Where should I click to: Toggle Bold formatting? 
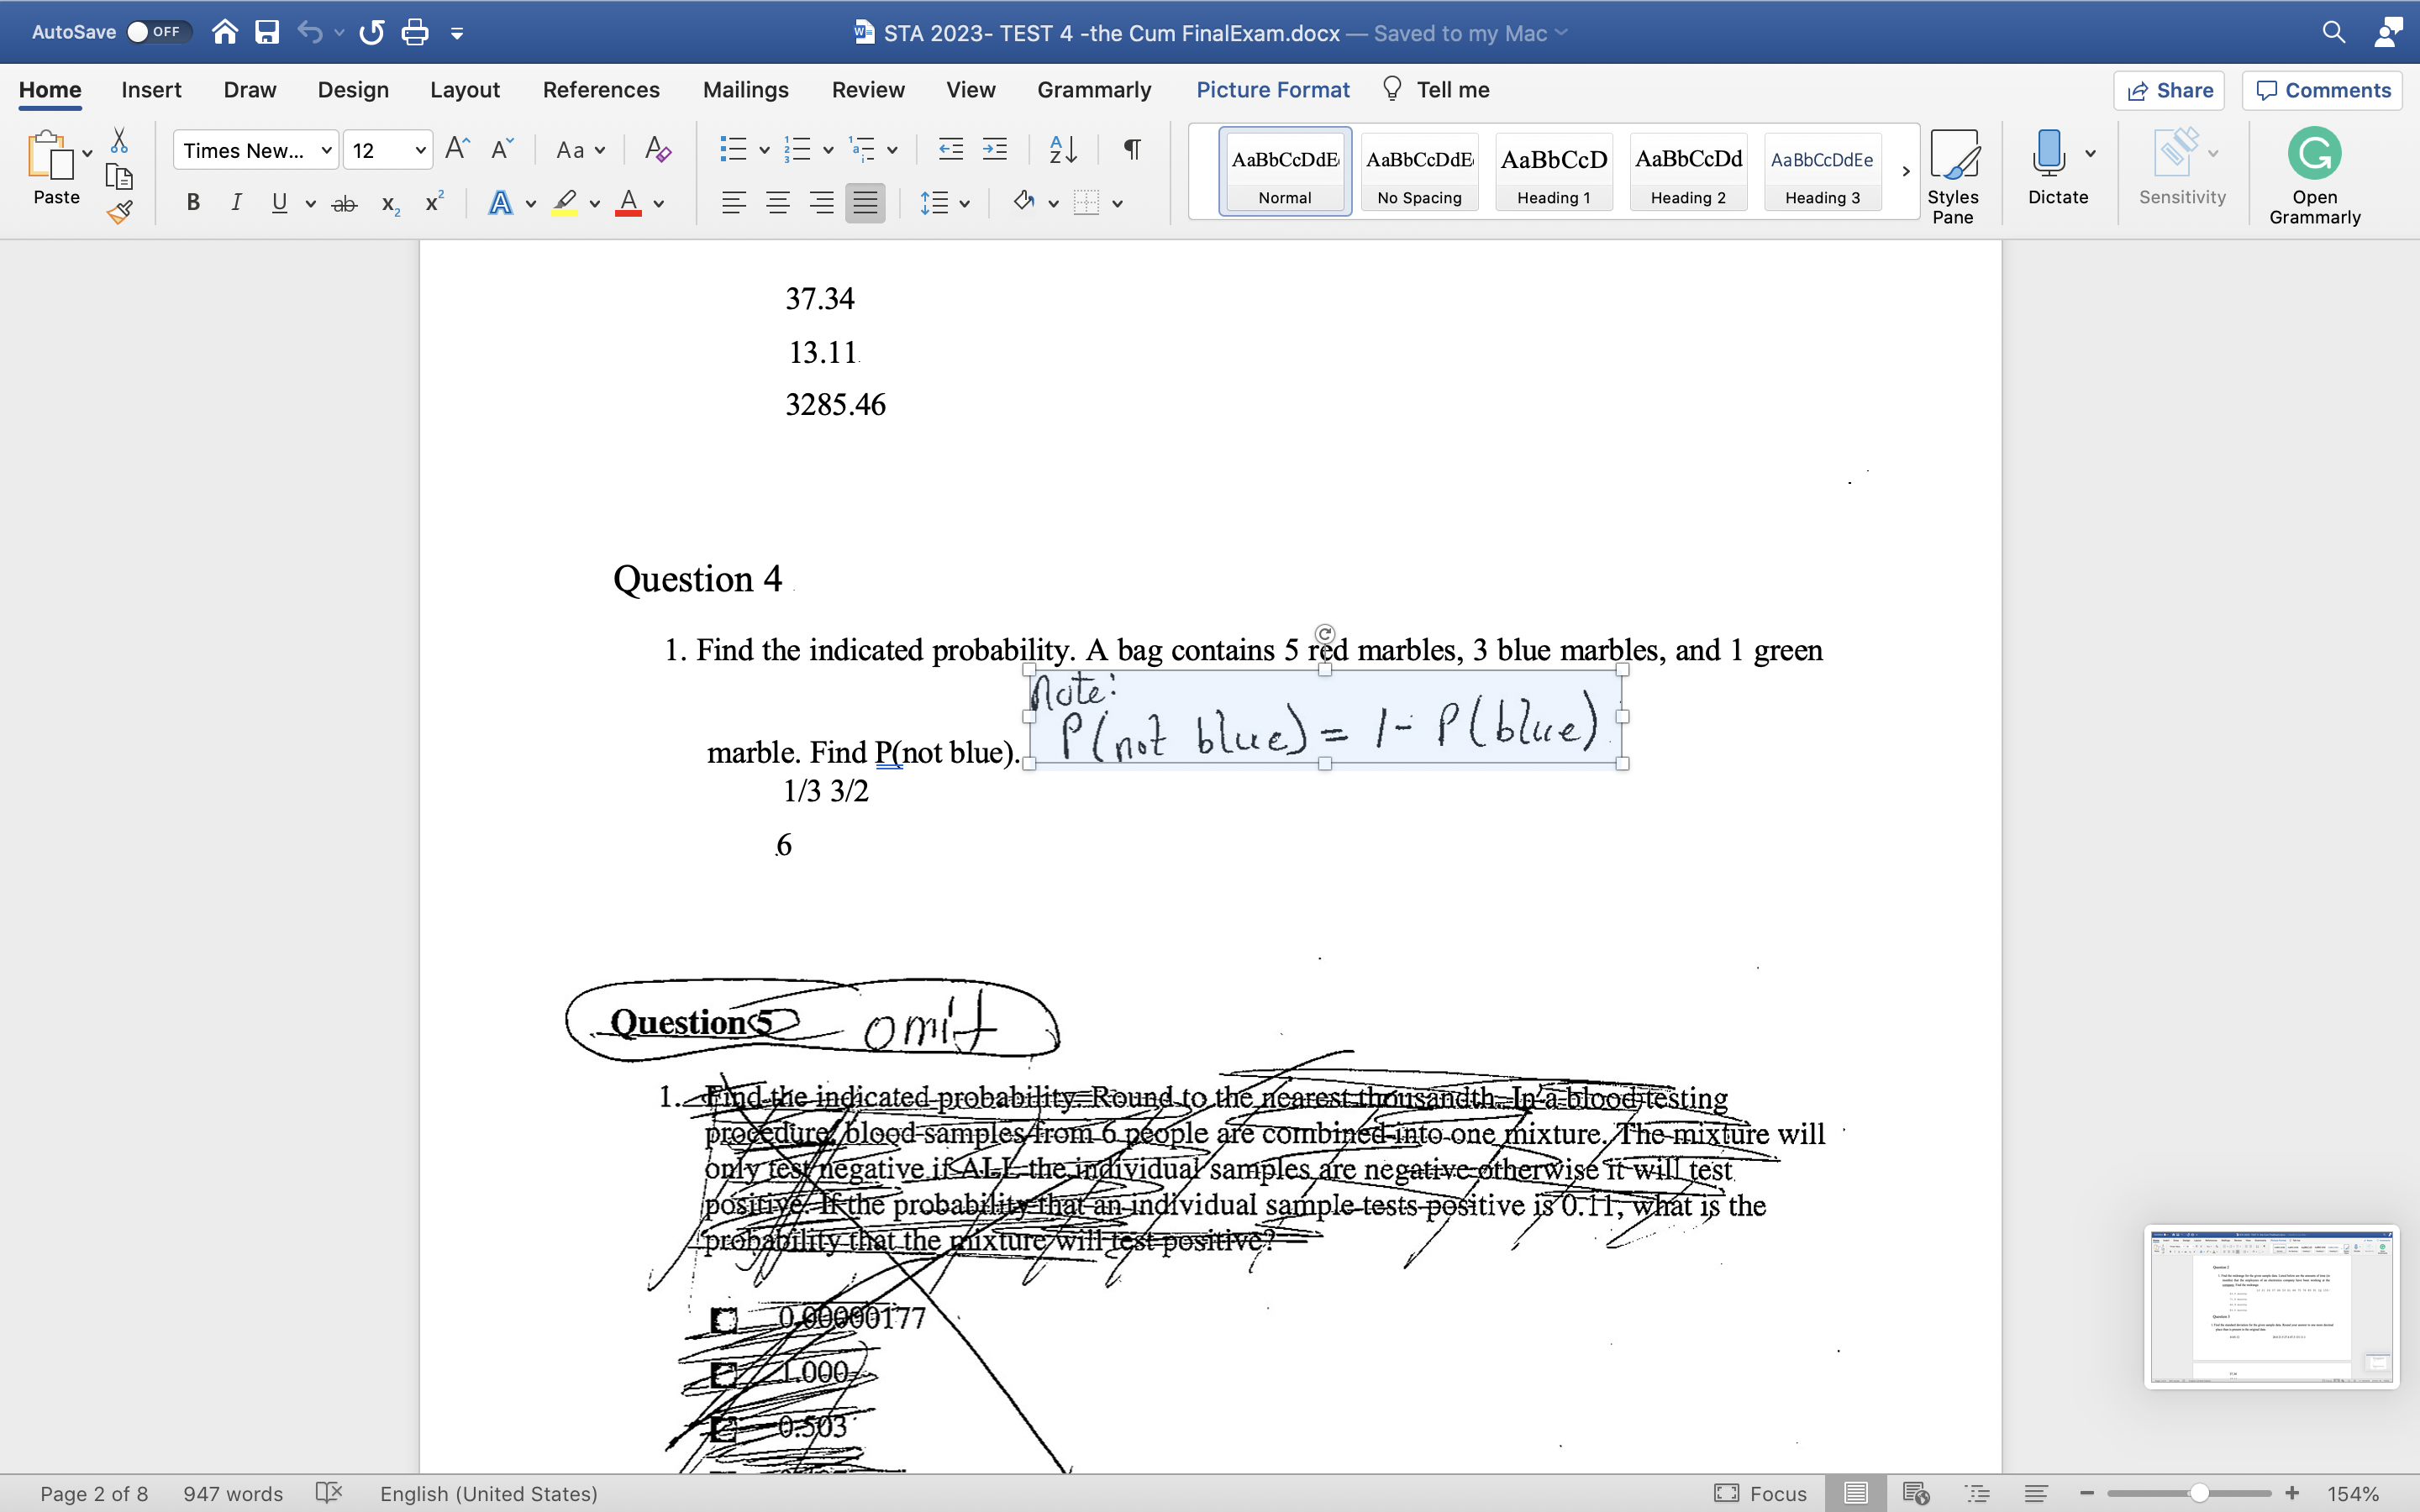[193, 203]
